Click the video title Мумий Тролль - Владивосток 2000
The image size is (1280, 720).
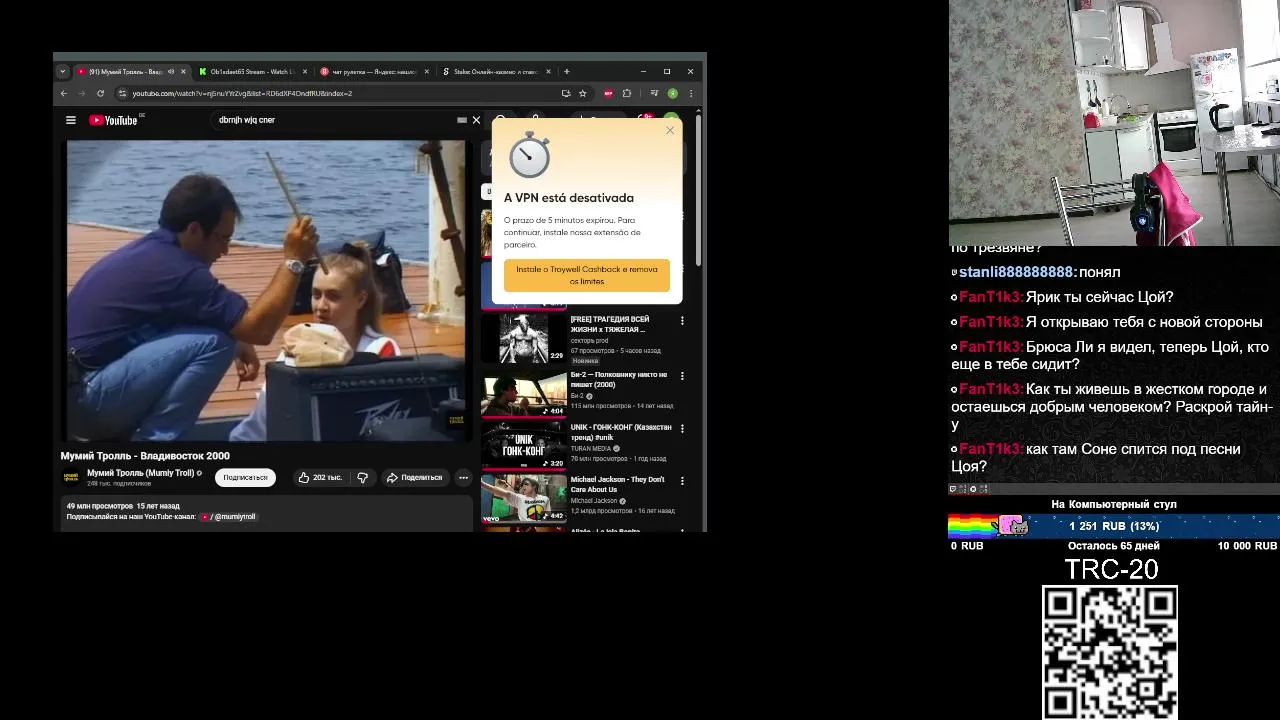145,456
